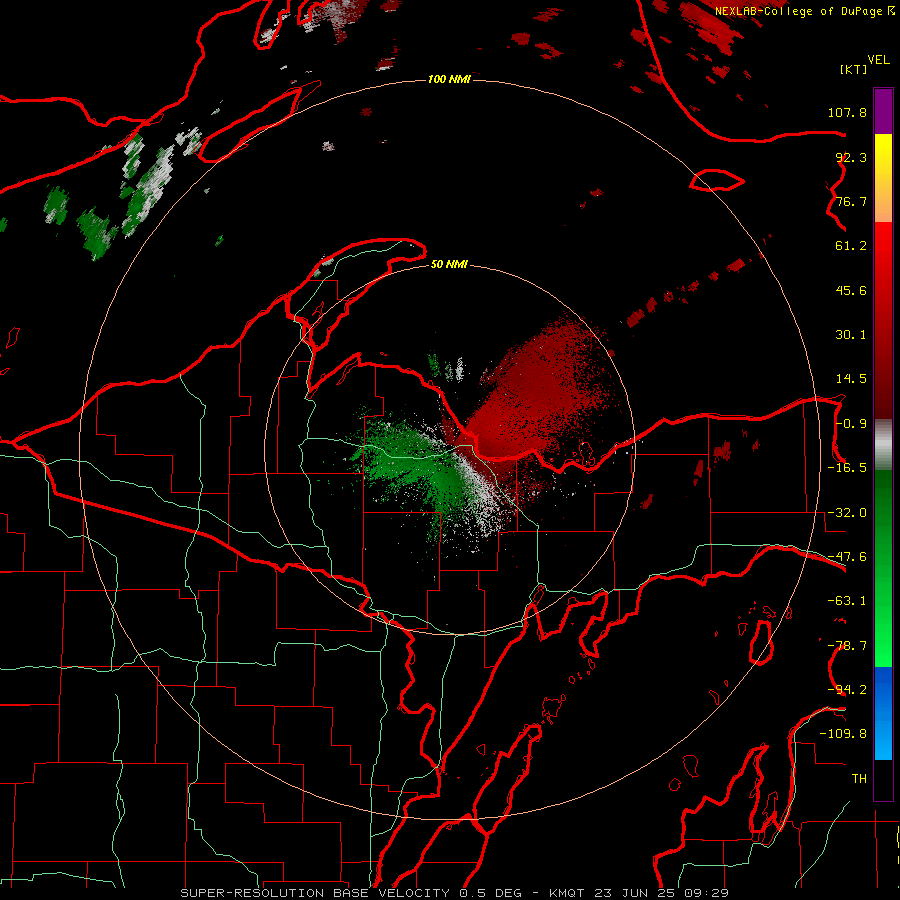Click the -32.0 value on velocity scale
900x900 pixels.
[x=847, y=513]
